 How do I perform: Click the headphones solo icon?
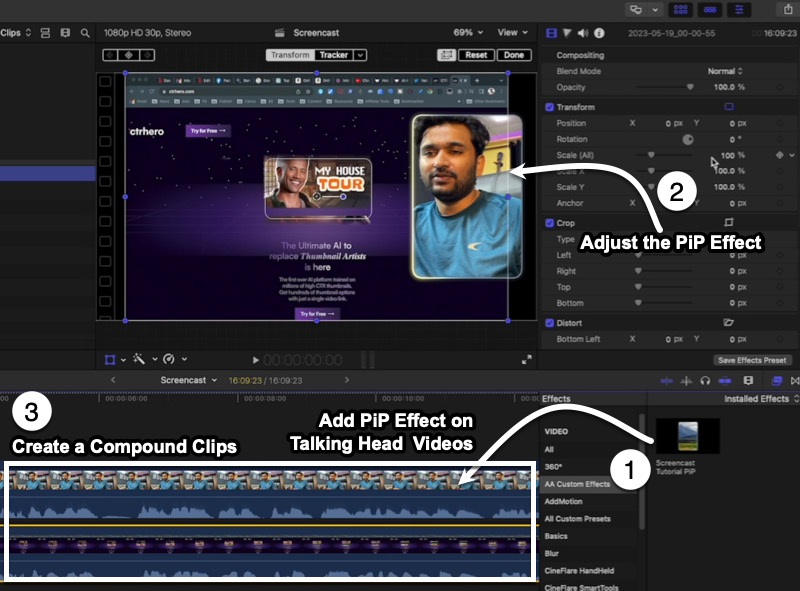(705, 381)
